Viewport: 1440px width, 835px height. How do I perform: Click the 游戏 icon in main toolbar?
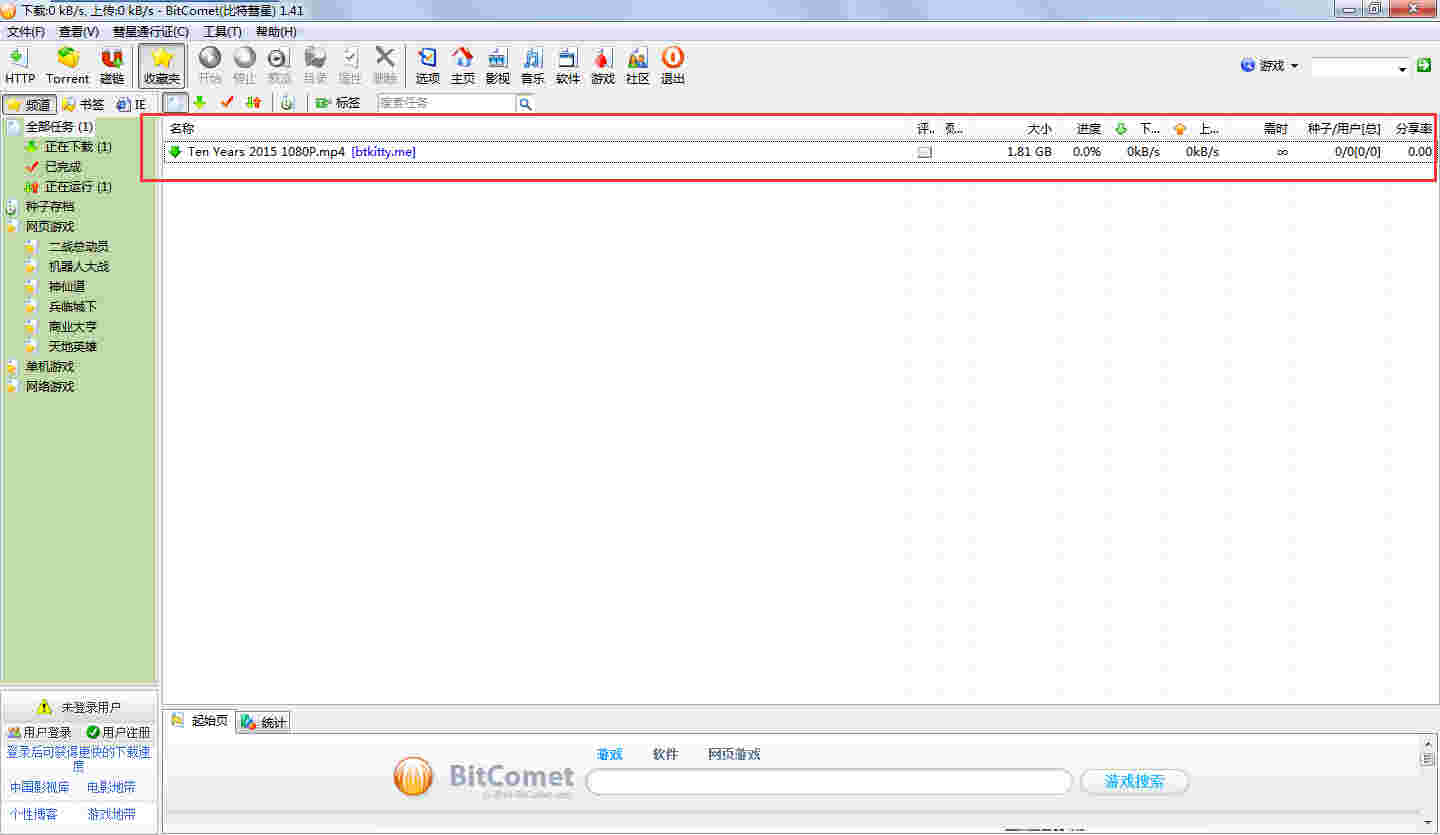point(603,66)
